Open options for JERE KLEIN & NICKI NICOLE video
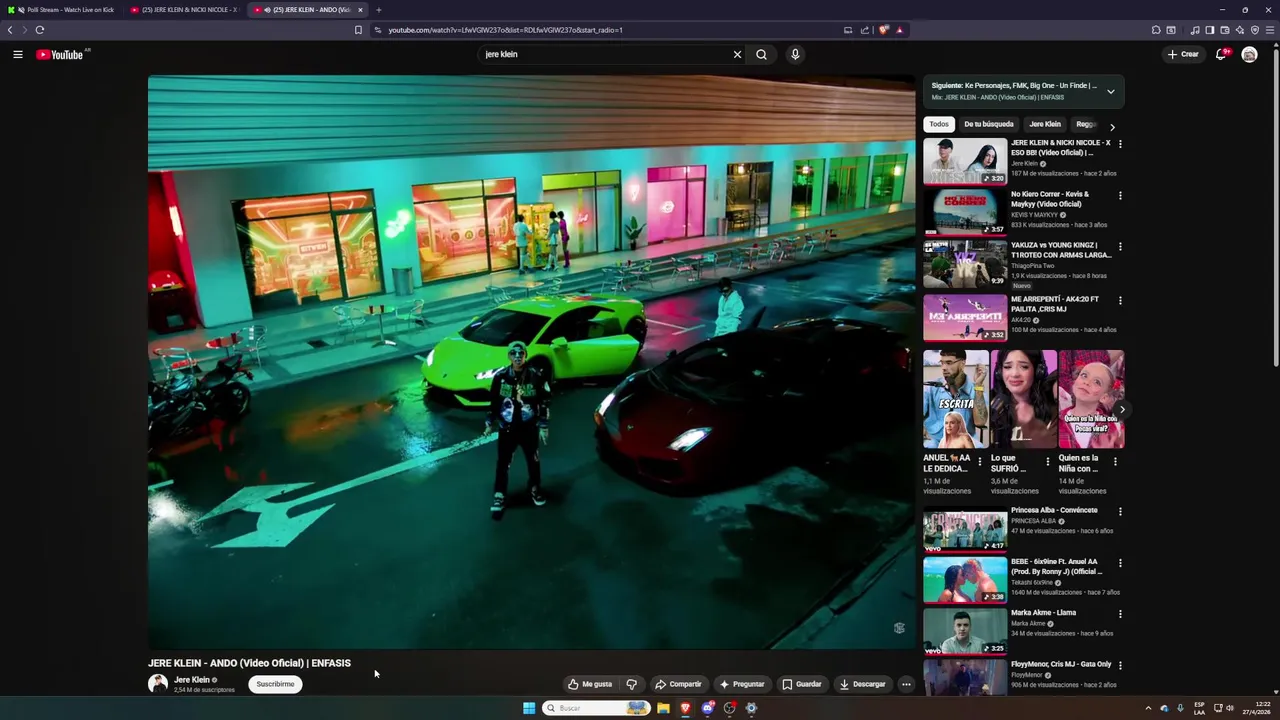Screen dimensions: 1280x720 [1120, 144]
